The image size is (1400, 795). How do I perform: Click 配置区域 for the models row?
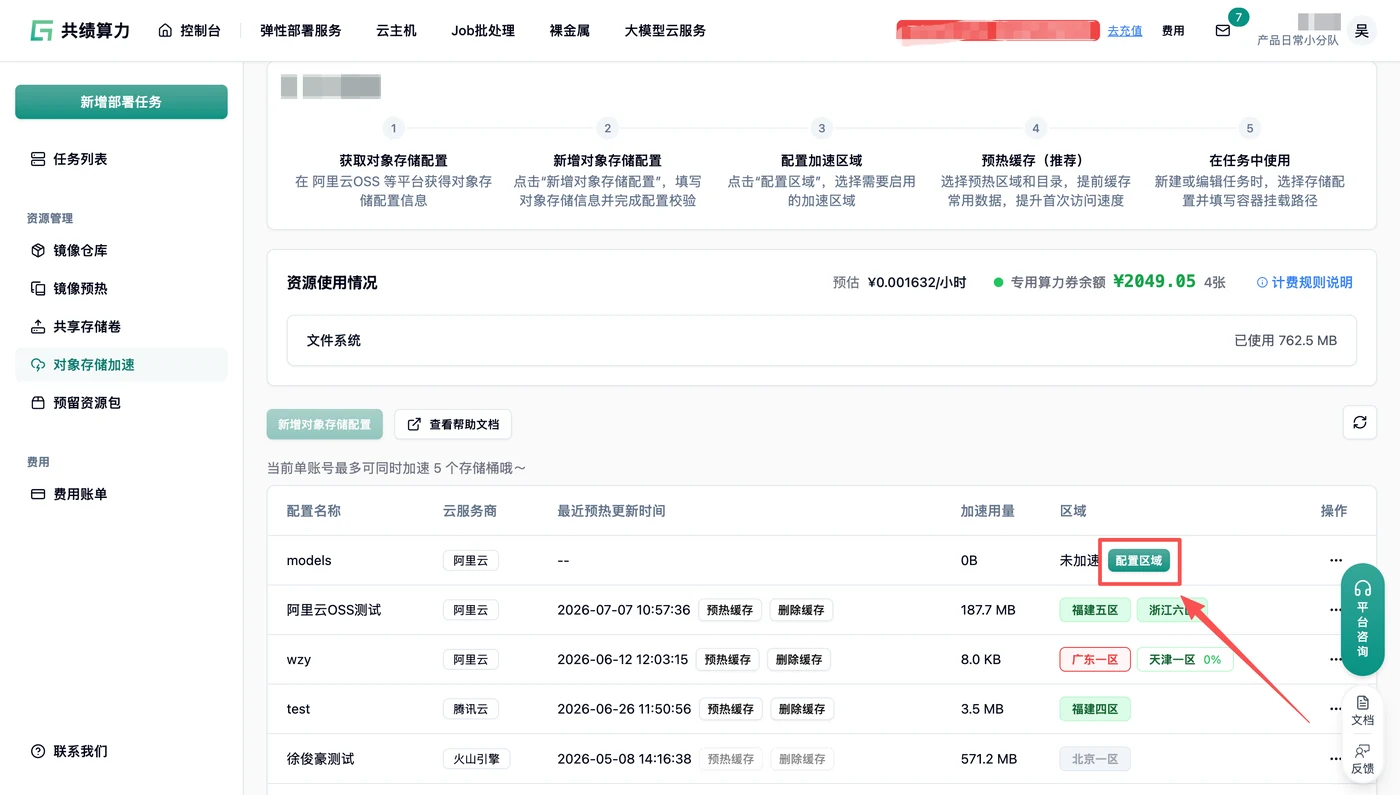[x=1139, y=561]
